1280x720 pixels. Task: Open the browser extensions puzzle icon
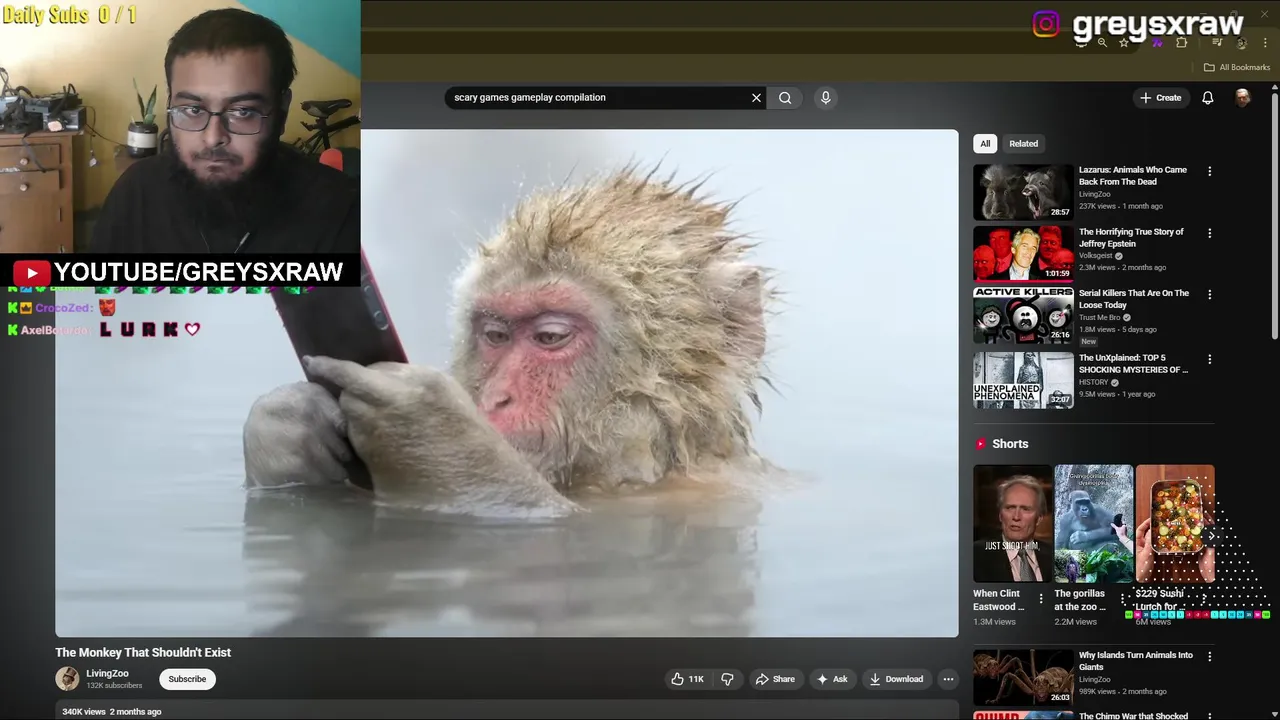coord(1181,43)
